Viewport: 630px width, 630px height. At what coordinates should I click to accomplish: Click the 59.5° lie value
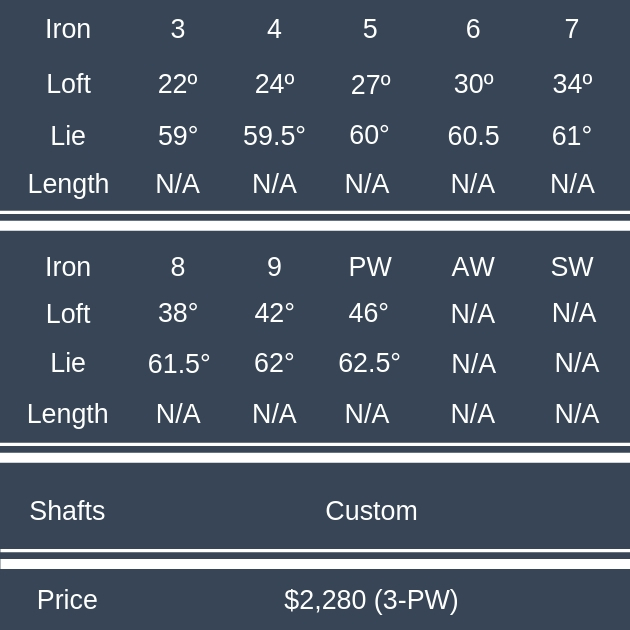tap(274, 136)
